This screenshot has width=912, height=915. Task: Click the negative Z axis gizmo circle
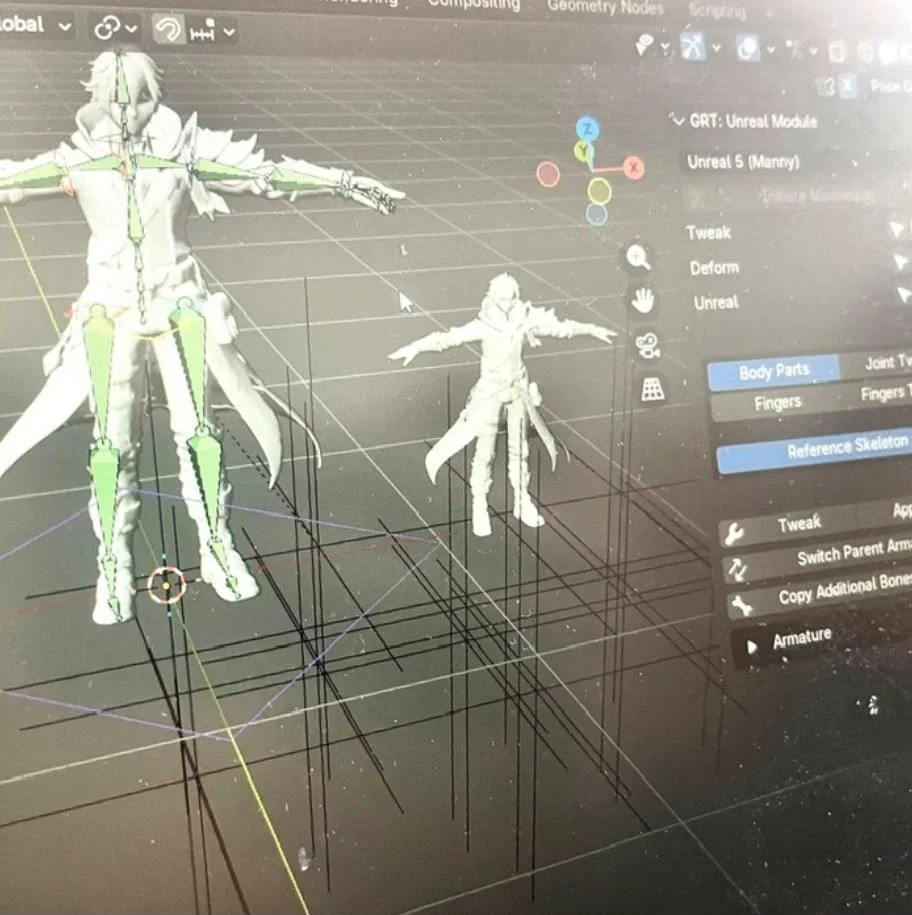point(596,214)
